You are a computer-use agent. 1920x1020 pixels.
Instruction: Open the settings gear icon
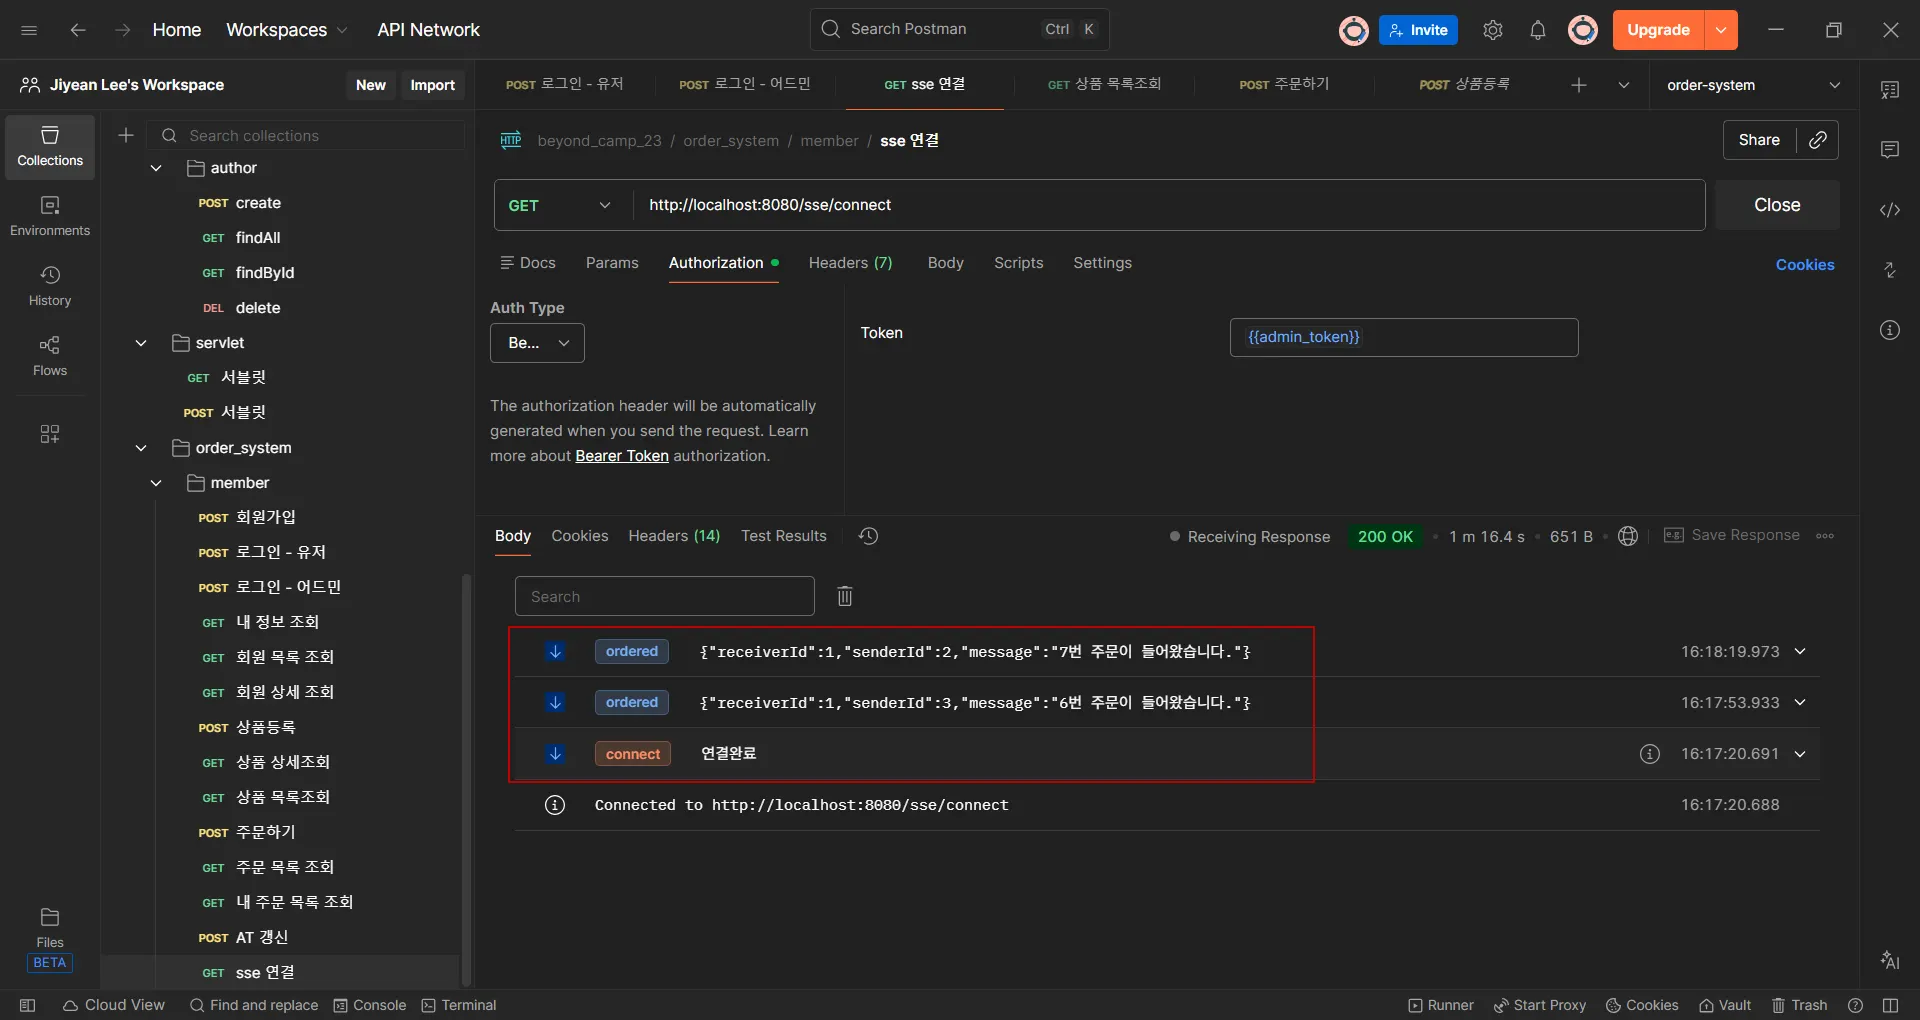click(x=1493, y=30)
